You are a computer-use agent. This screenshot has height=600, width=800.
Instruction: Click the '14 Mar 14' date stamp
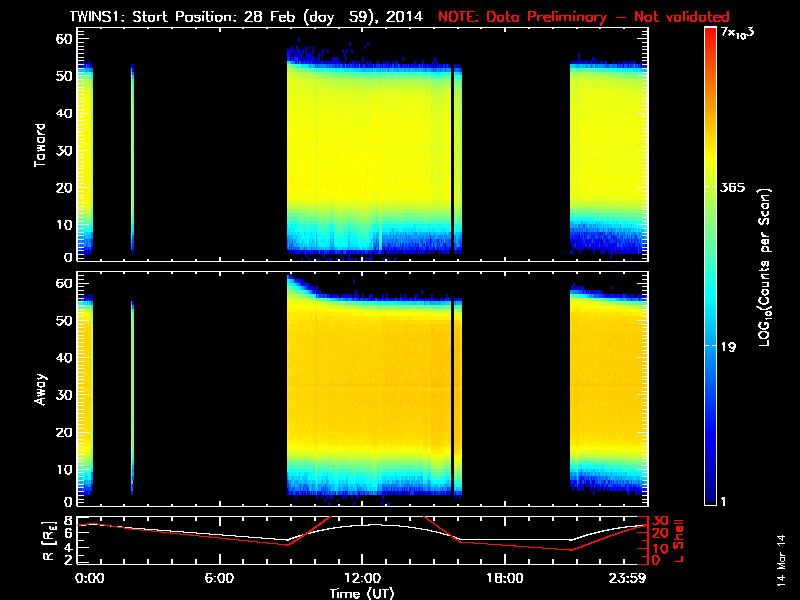781,560
